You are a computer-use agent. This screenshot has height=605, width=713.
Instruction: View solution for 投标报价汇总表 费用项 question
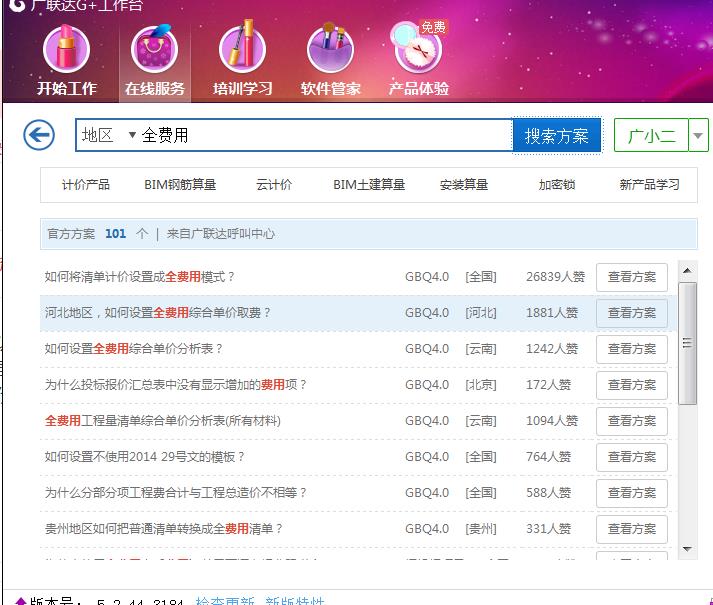[632, 385]
